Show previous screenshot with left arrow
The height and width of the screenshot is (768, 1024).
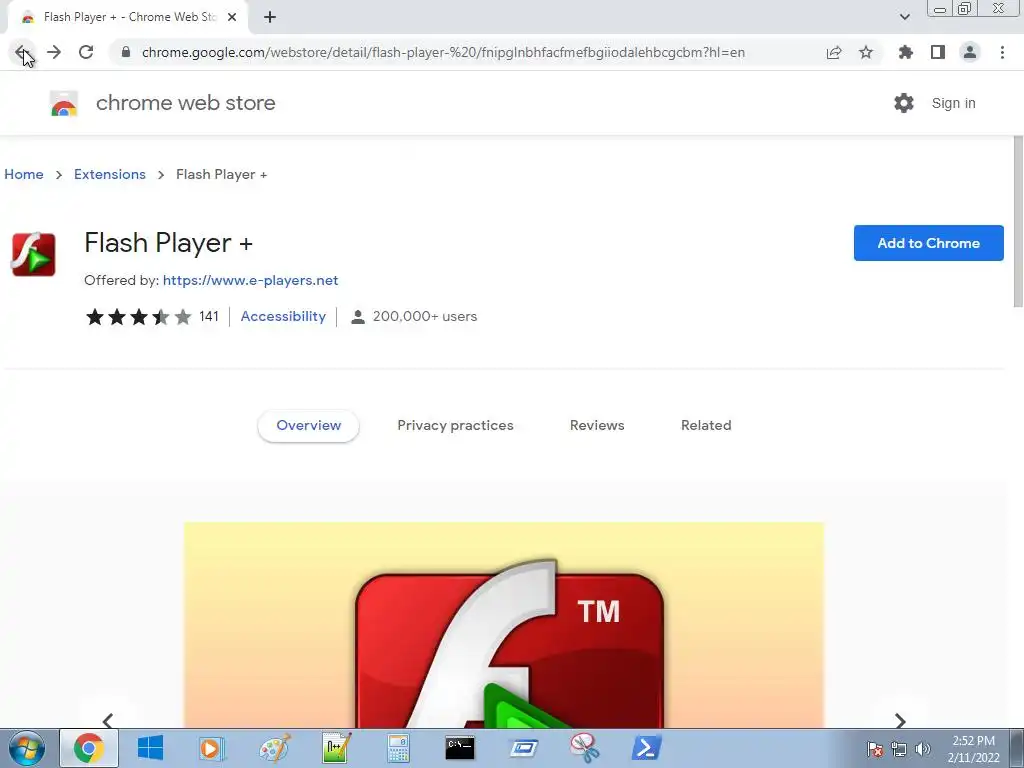pyautogui.click(x=108, y=720)
